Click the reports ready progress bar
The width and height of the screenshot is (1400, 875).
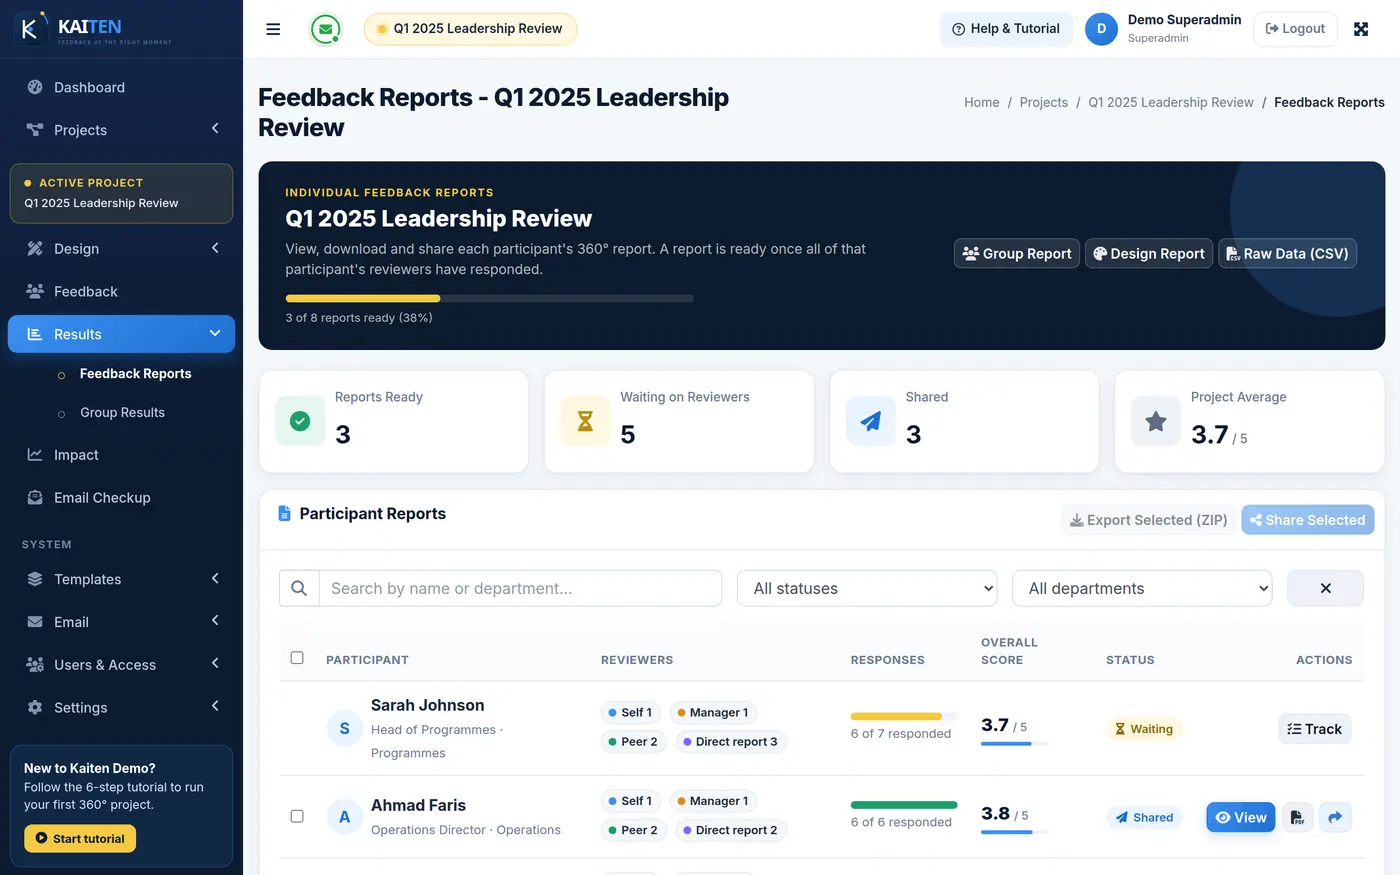coord(489,298)
